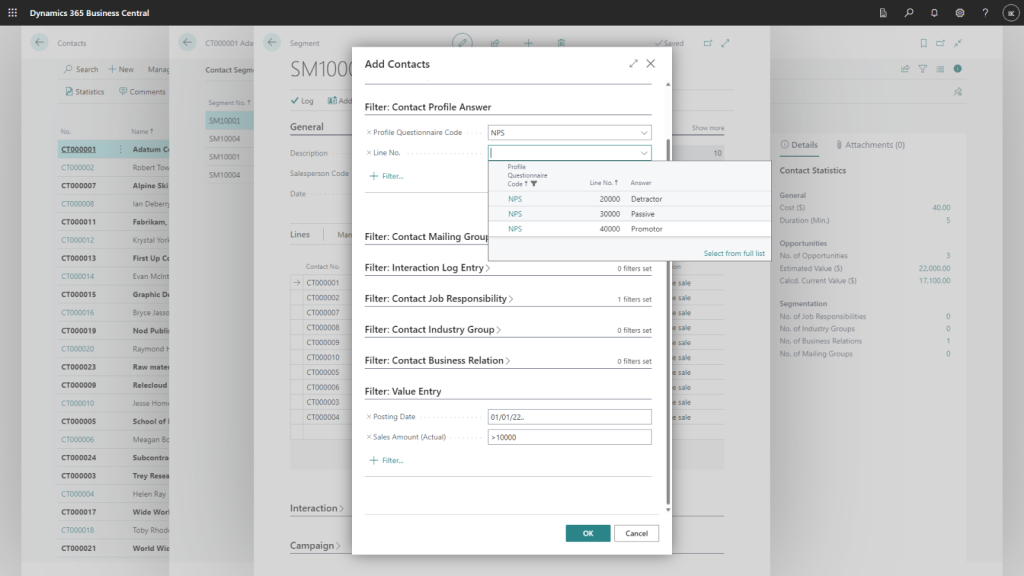This screenshot has width=1024, height=576.
Task: Toggle the list layout view icon
Action: pyautogui.click(x=940, y=69)
